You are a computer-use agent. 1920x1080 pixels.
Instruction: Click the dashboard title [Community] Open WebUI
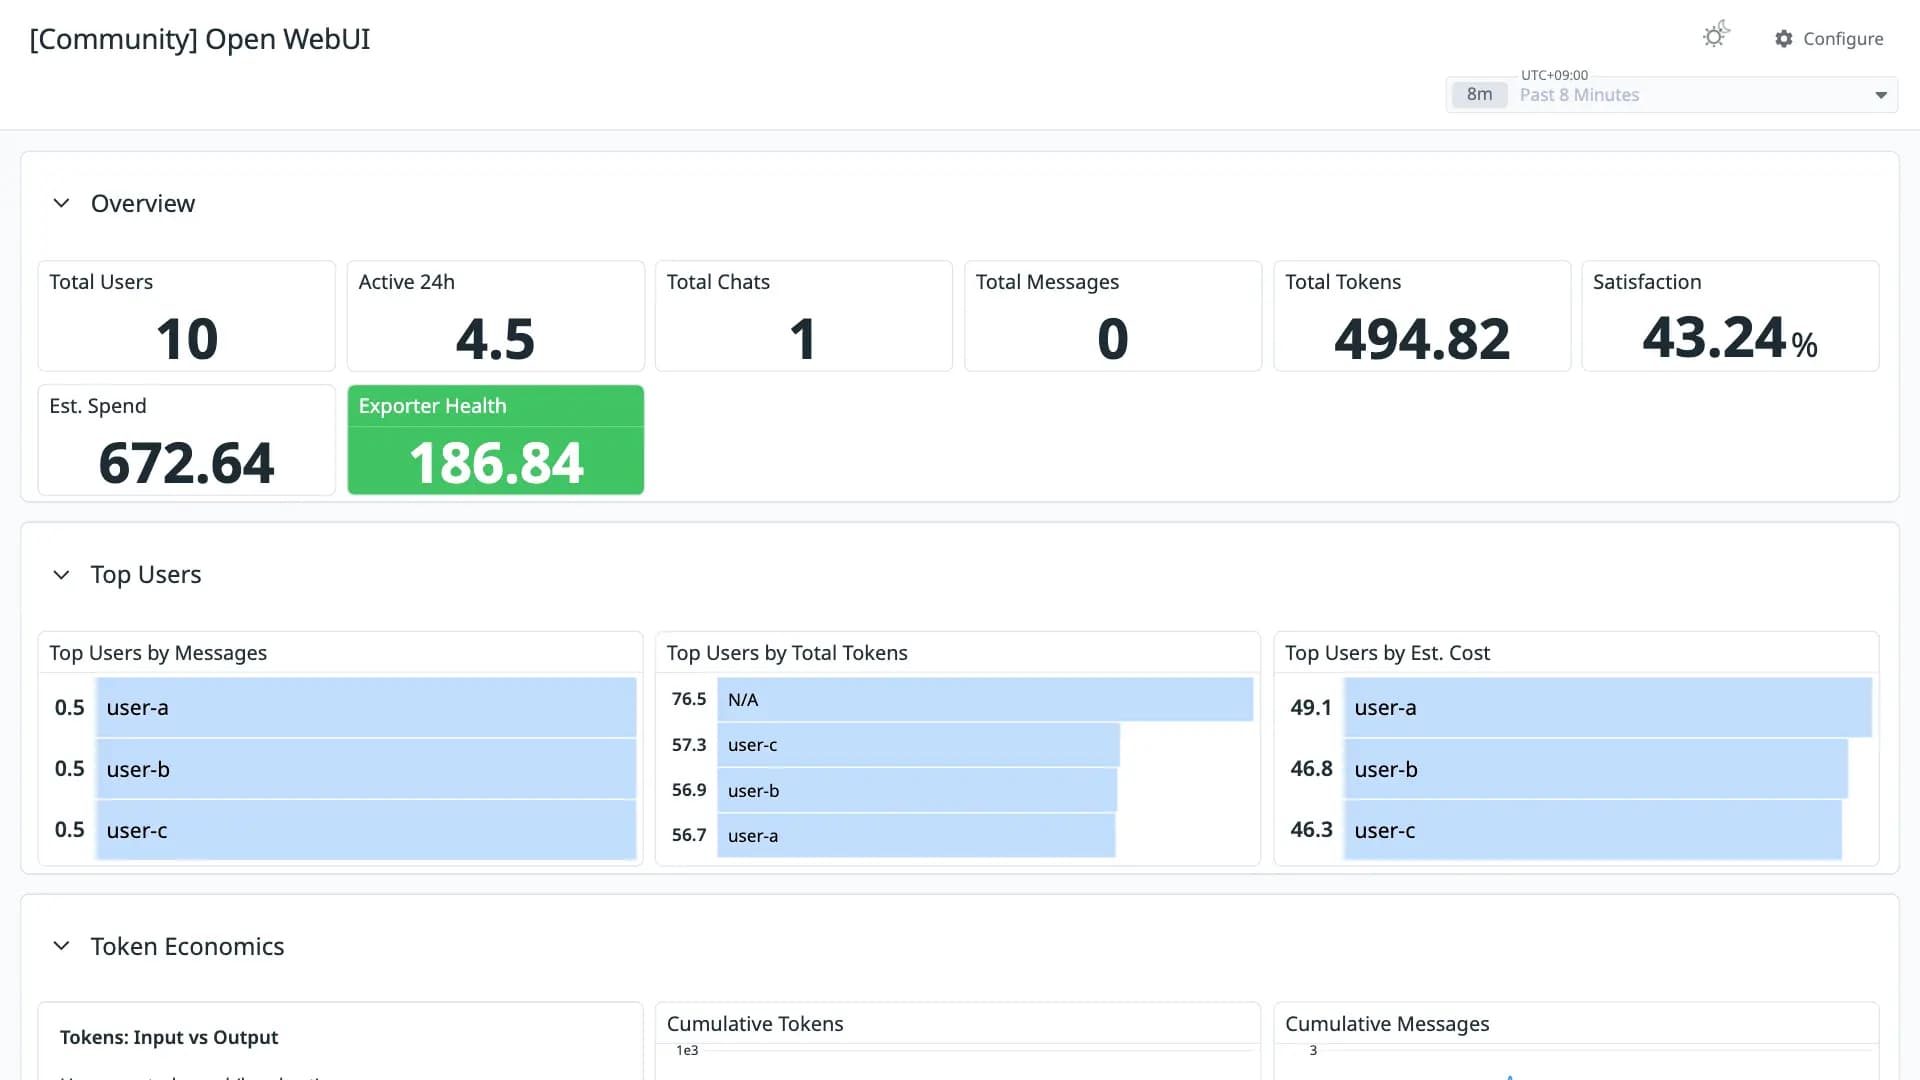pyautogui.click(x=200, y=39)
